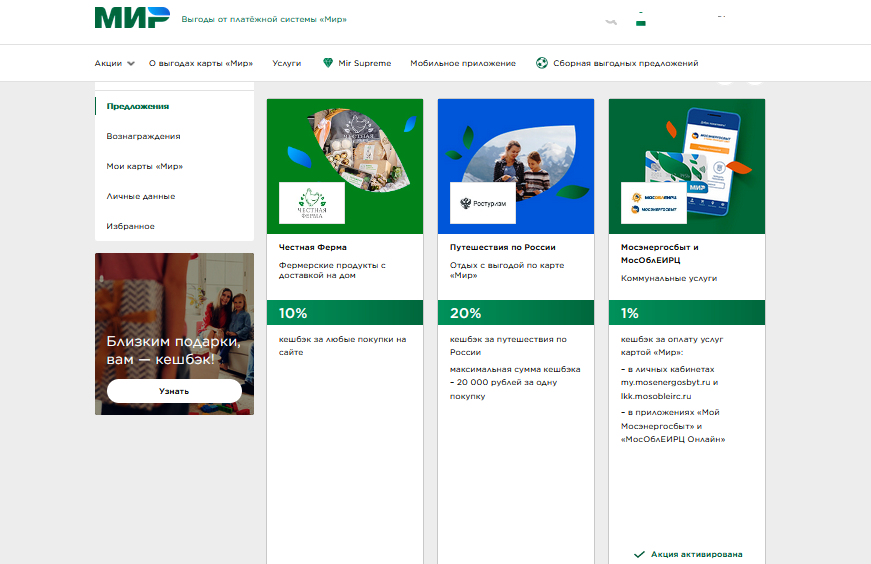
Task: Click the Путешествия по России card image
Action: coord(516,166)
